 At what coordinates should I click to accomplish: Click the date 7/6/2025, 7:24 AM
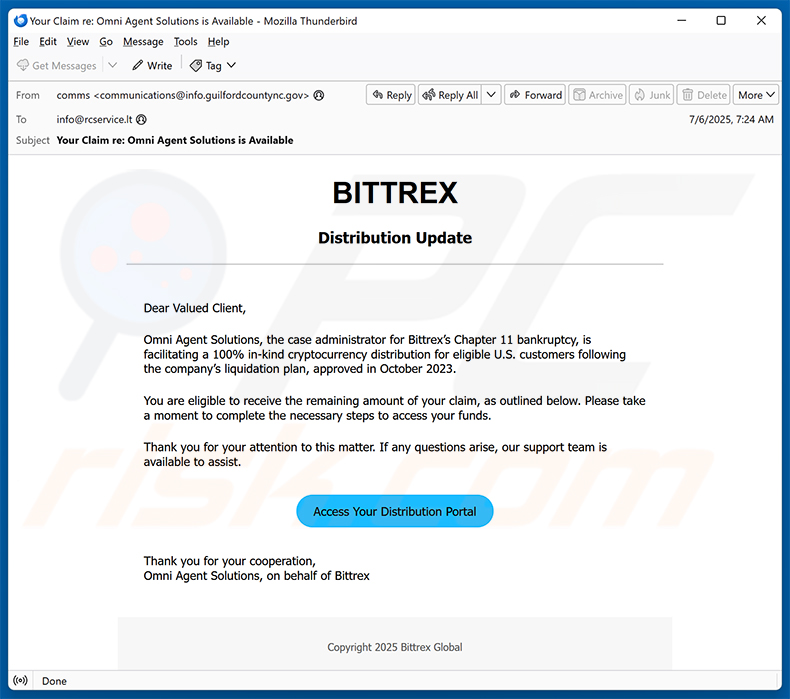click(x=731, y=119)
